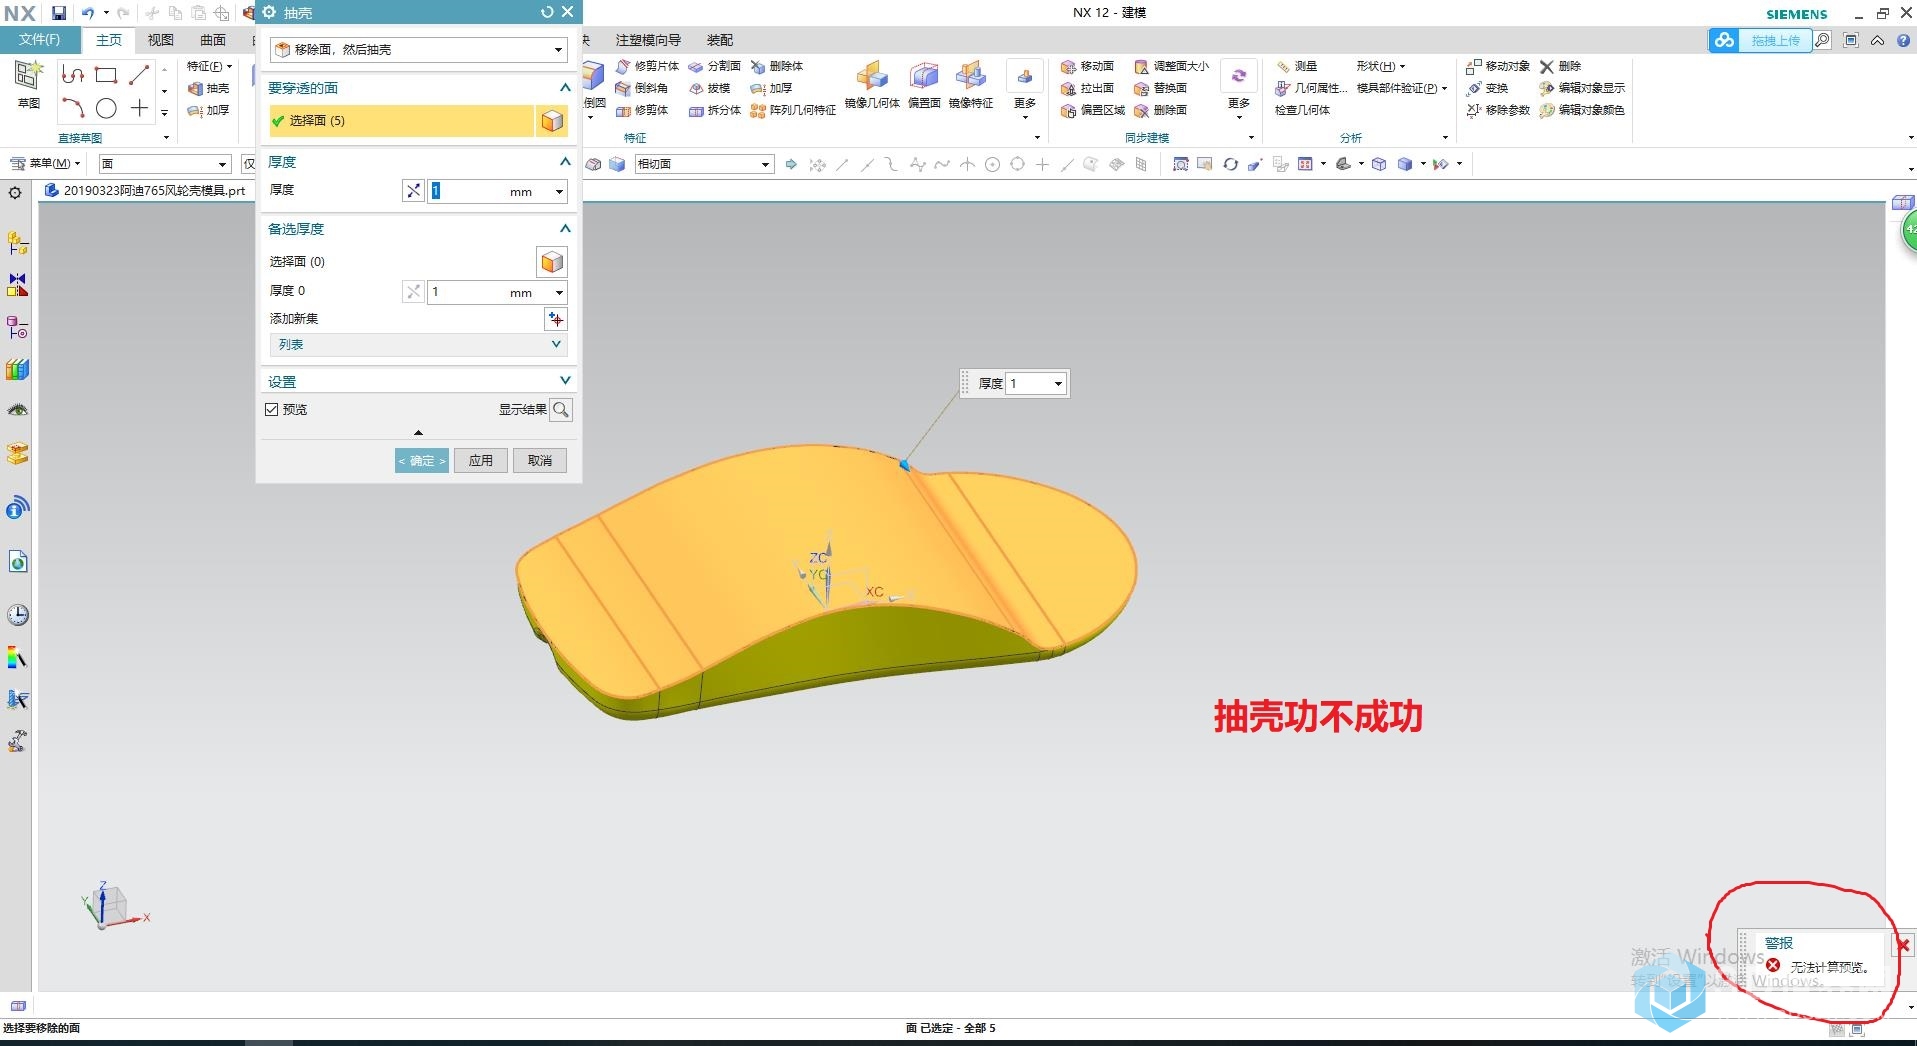This screenshot has height=1046, width=1917.
Task: Click the 检查几何体 command
Action: pyautogui.click(x=1302, y=110)
